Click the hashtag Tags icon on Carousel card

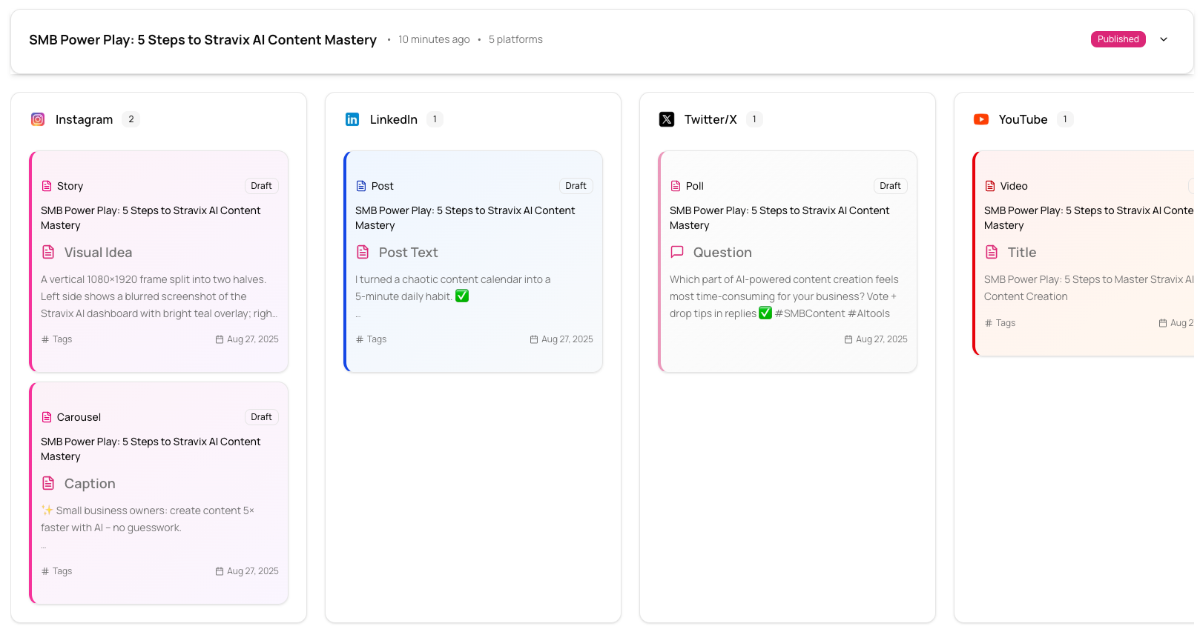[45, 571]
